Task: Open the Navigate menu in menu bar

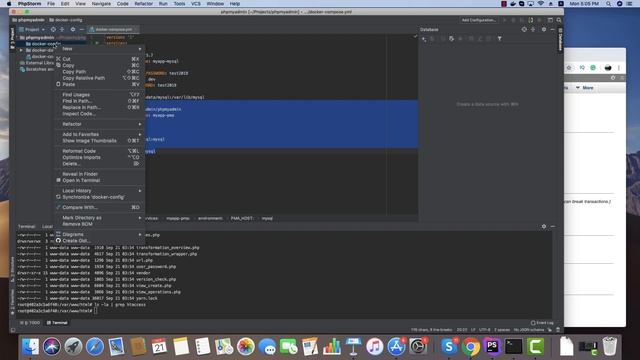Action: pos(101,4)
